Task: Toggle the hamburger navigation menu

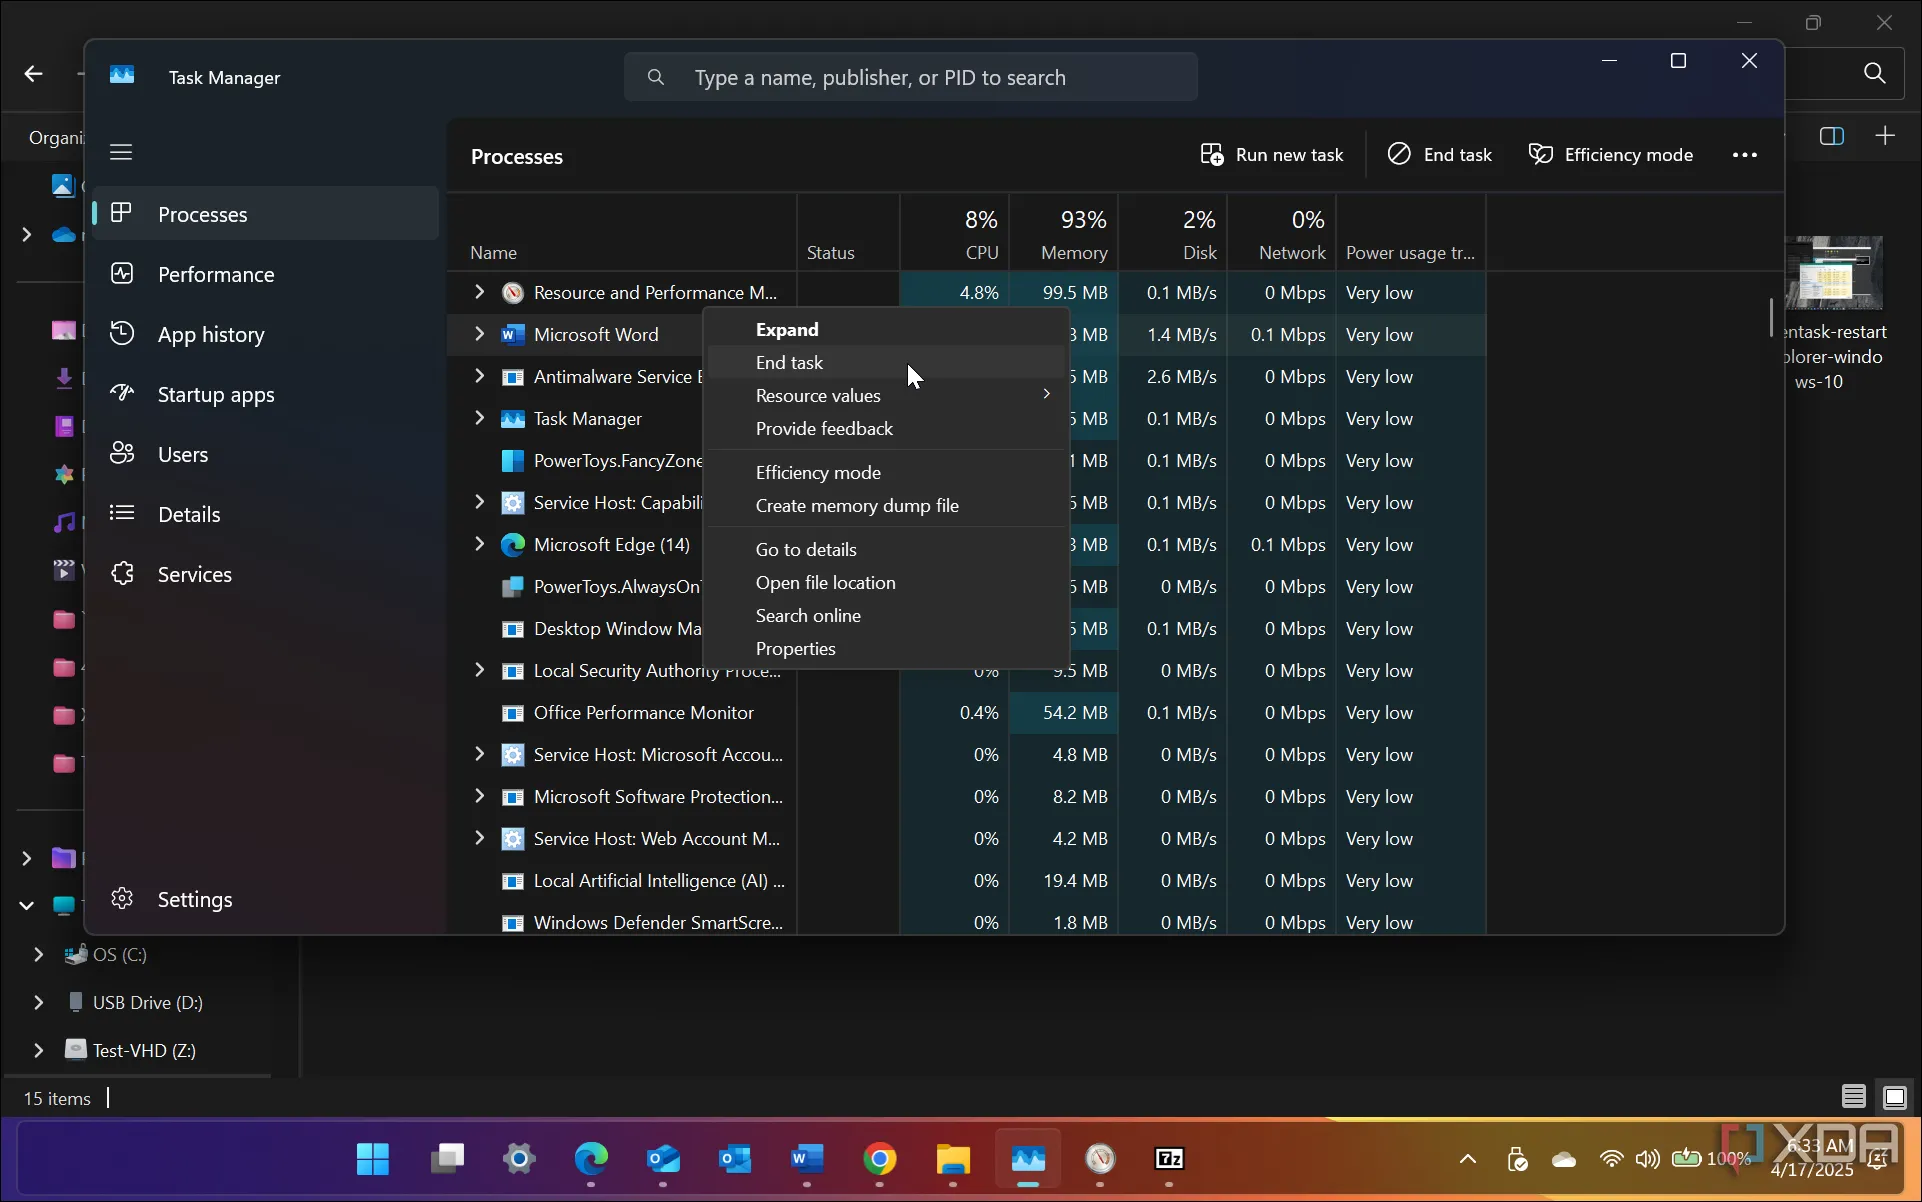Action: pos(121,152)
